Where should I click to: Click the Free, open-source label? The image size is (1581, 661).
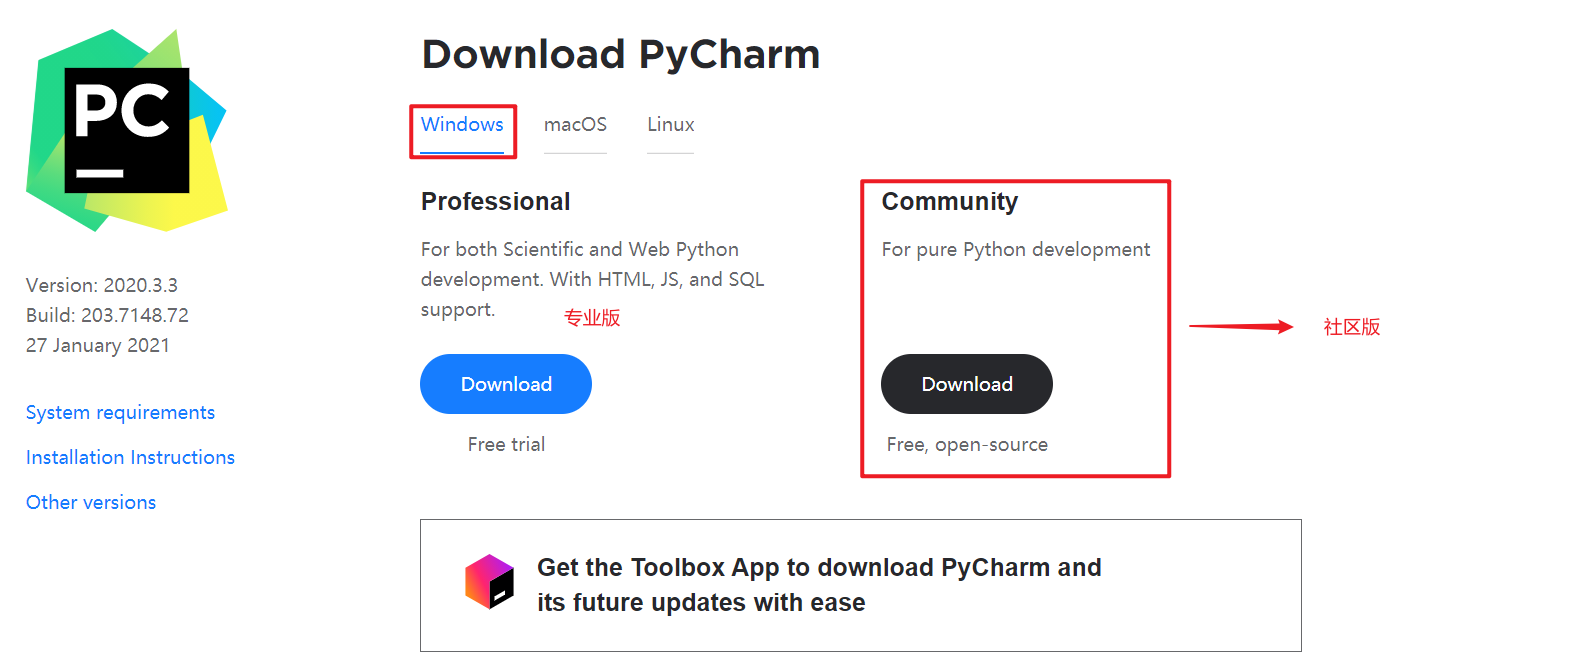click(x=967, y=444)
